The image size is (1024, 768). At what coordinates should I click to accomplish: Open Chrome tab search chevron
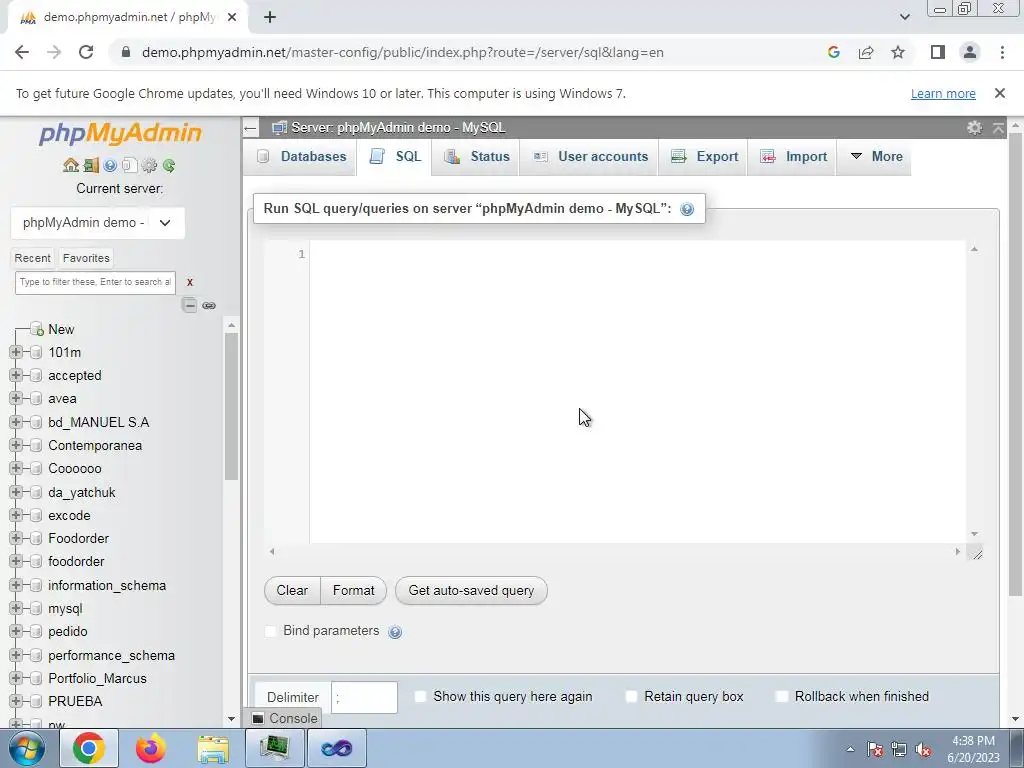point(904,17)
